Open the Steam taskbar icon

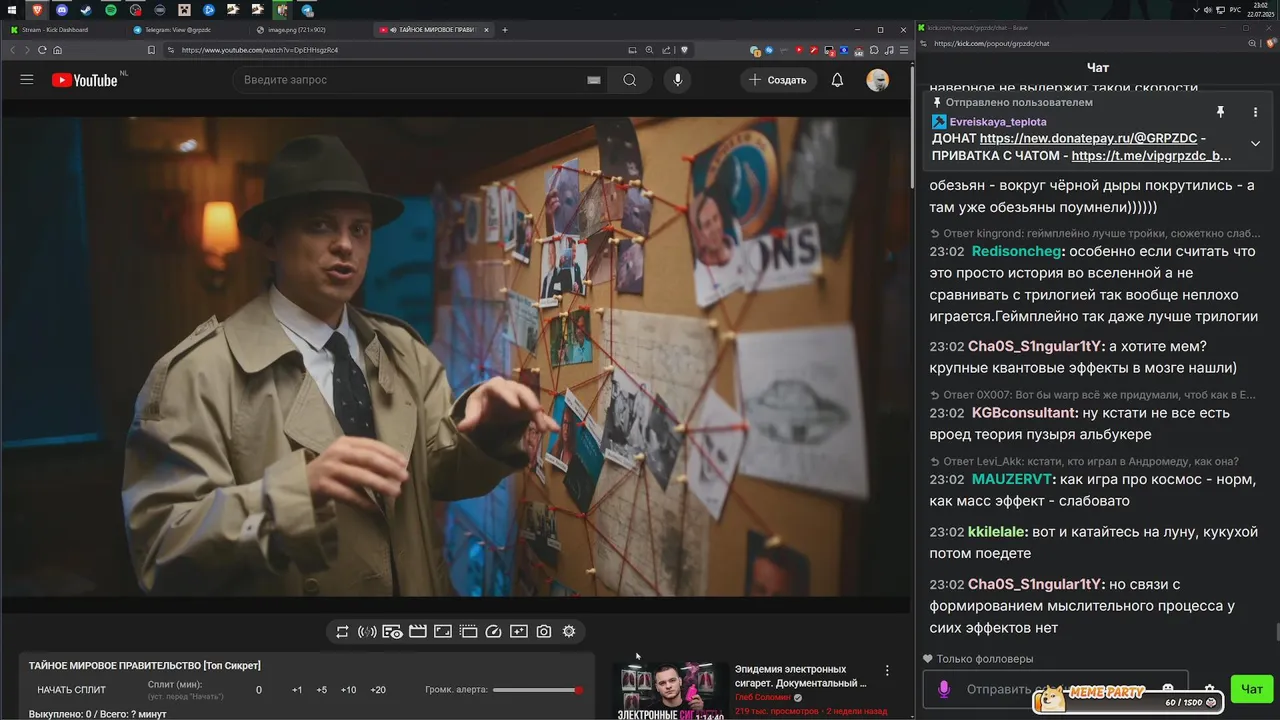[86, 10]
